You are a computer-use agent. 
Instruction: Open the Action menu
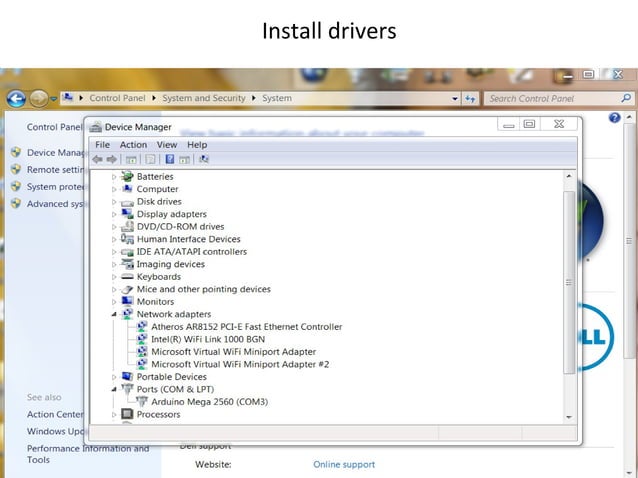coord(133,145)
